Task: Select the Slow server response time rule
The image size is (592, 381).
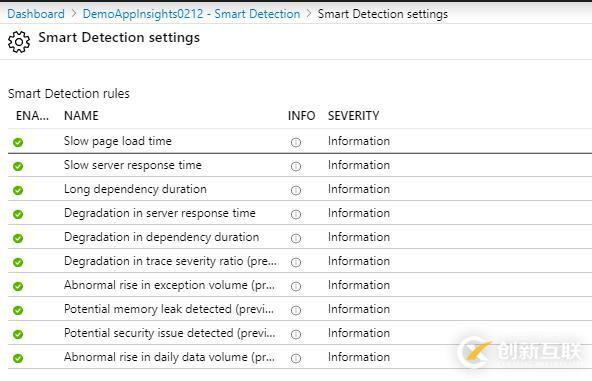Action: click(133, 165)
